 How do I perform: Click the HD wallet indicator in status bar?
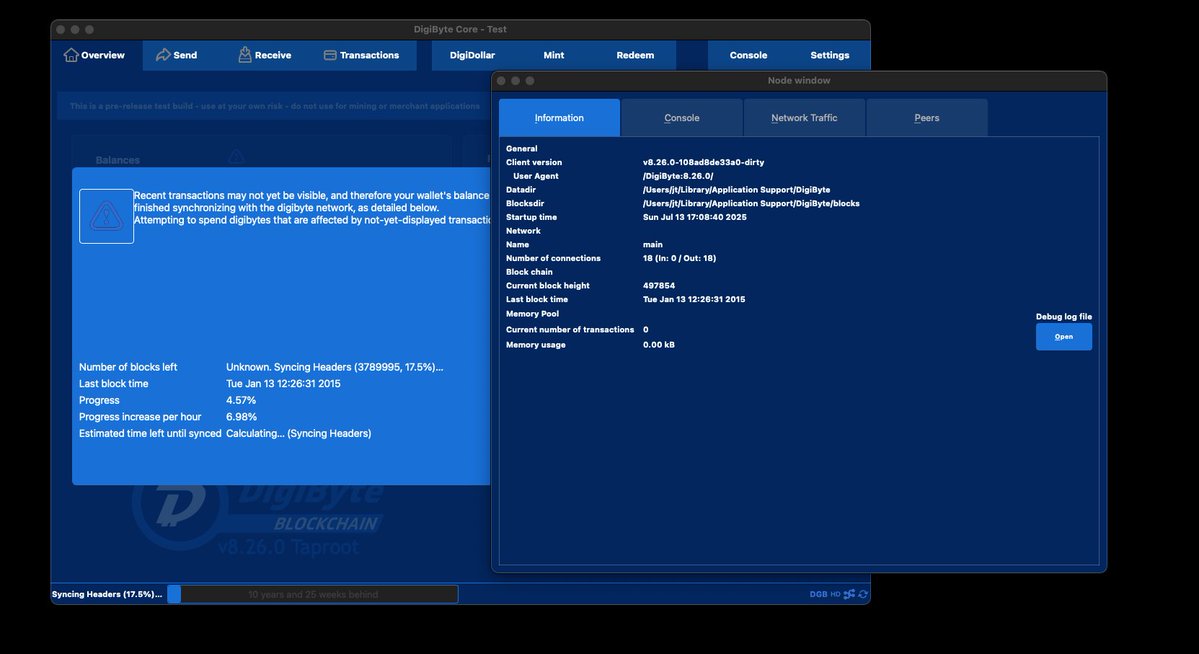pyautogui.click(x=835, y=594)
